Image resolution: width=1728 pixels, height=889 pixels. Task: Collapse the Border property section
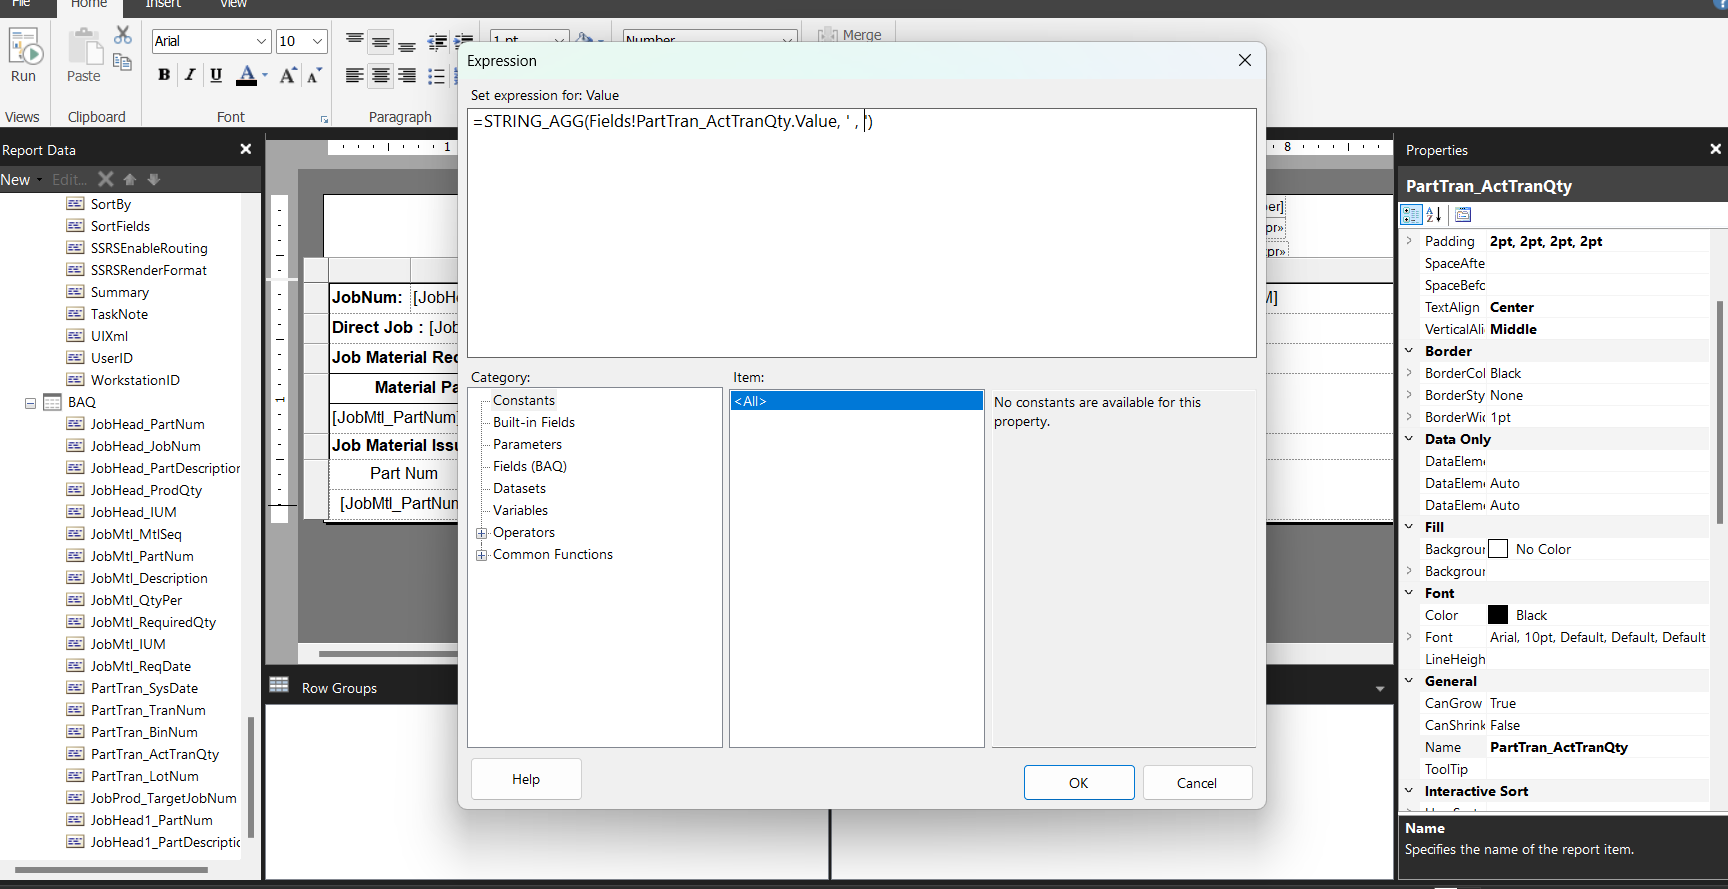click(1409, 351)
